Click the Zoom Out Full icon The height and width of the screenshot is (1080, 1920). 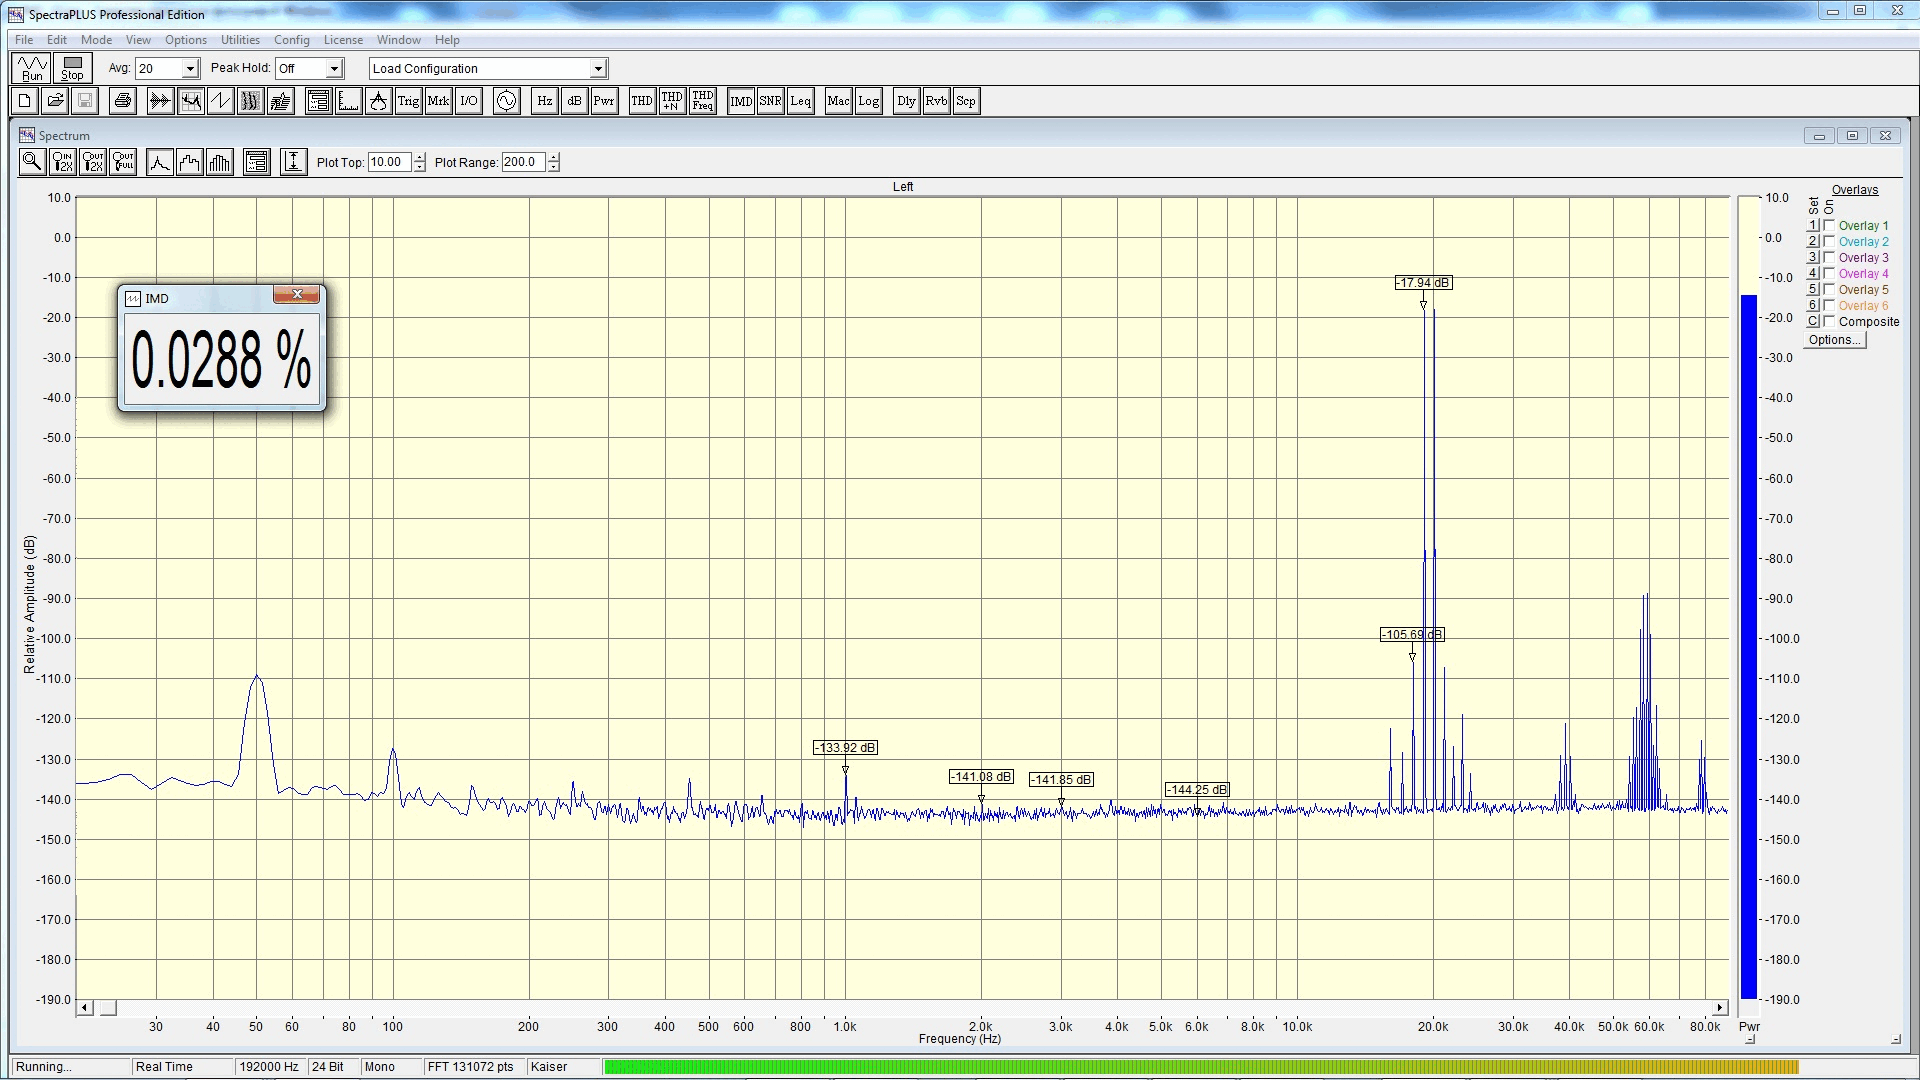point(124,162)
